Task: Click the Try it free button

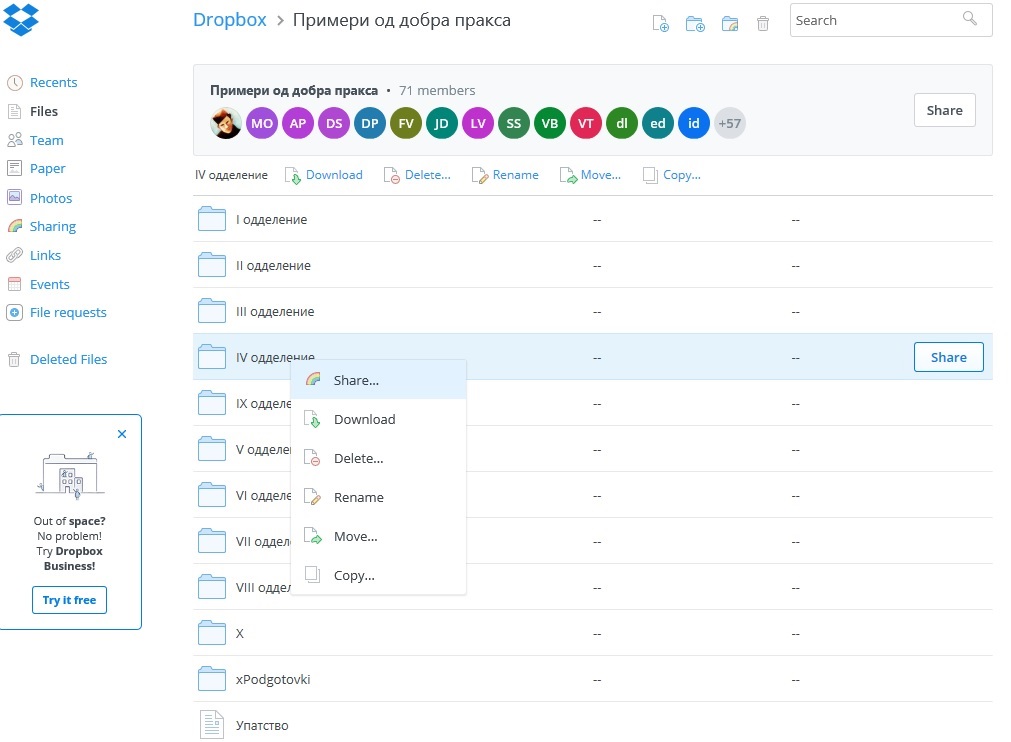Action: pyautogui.click(x=70, y=600)
